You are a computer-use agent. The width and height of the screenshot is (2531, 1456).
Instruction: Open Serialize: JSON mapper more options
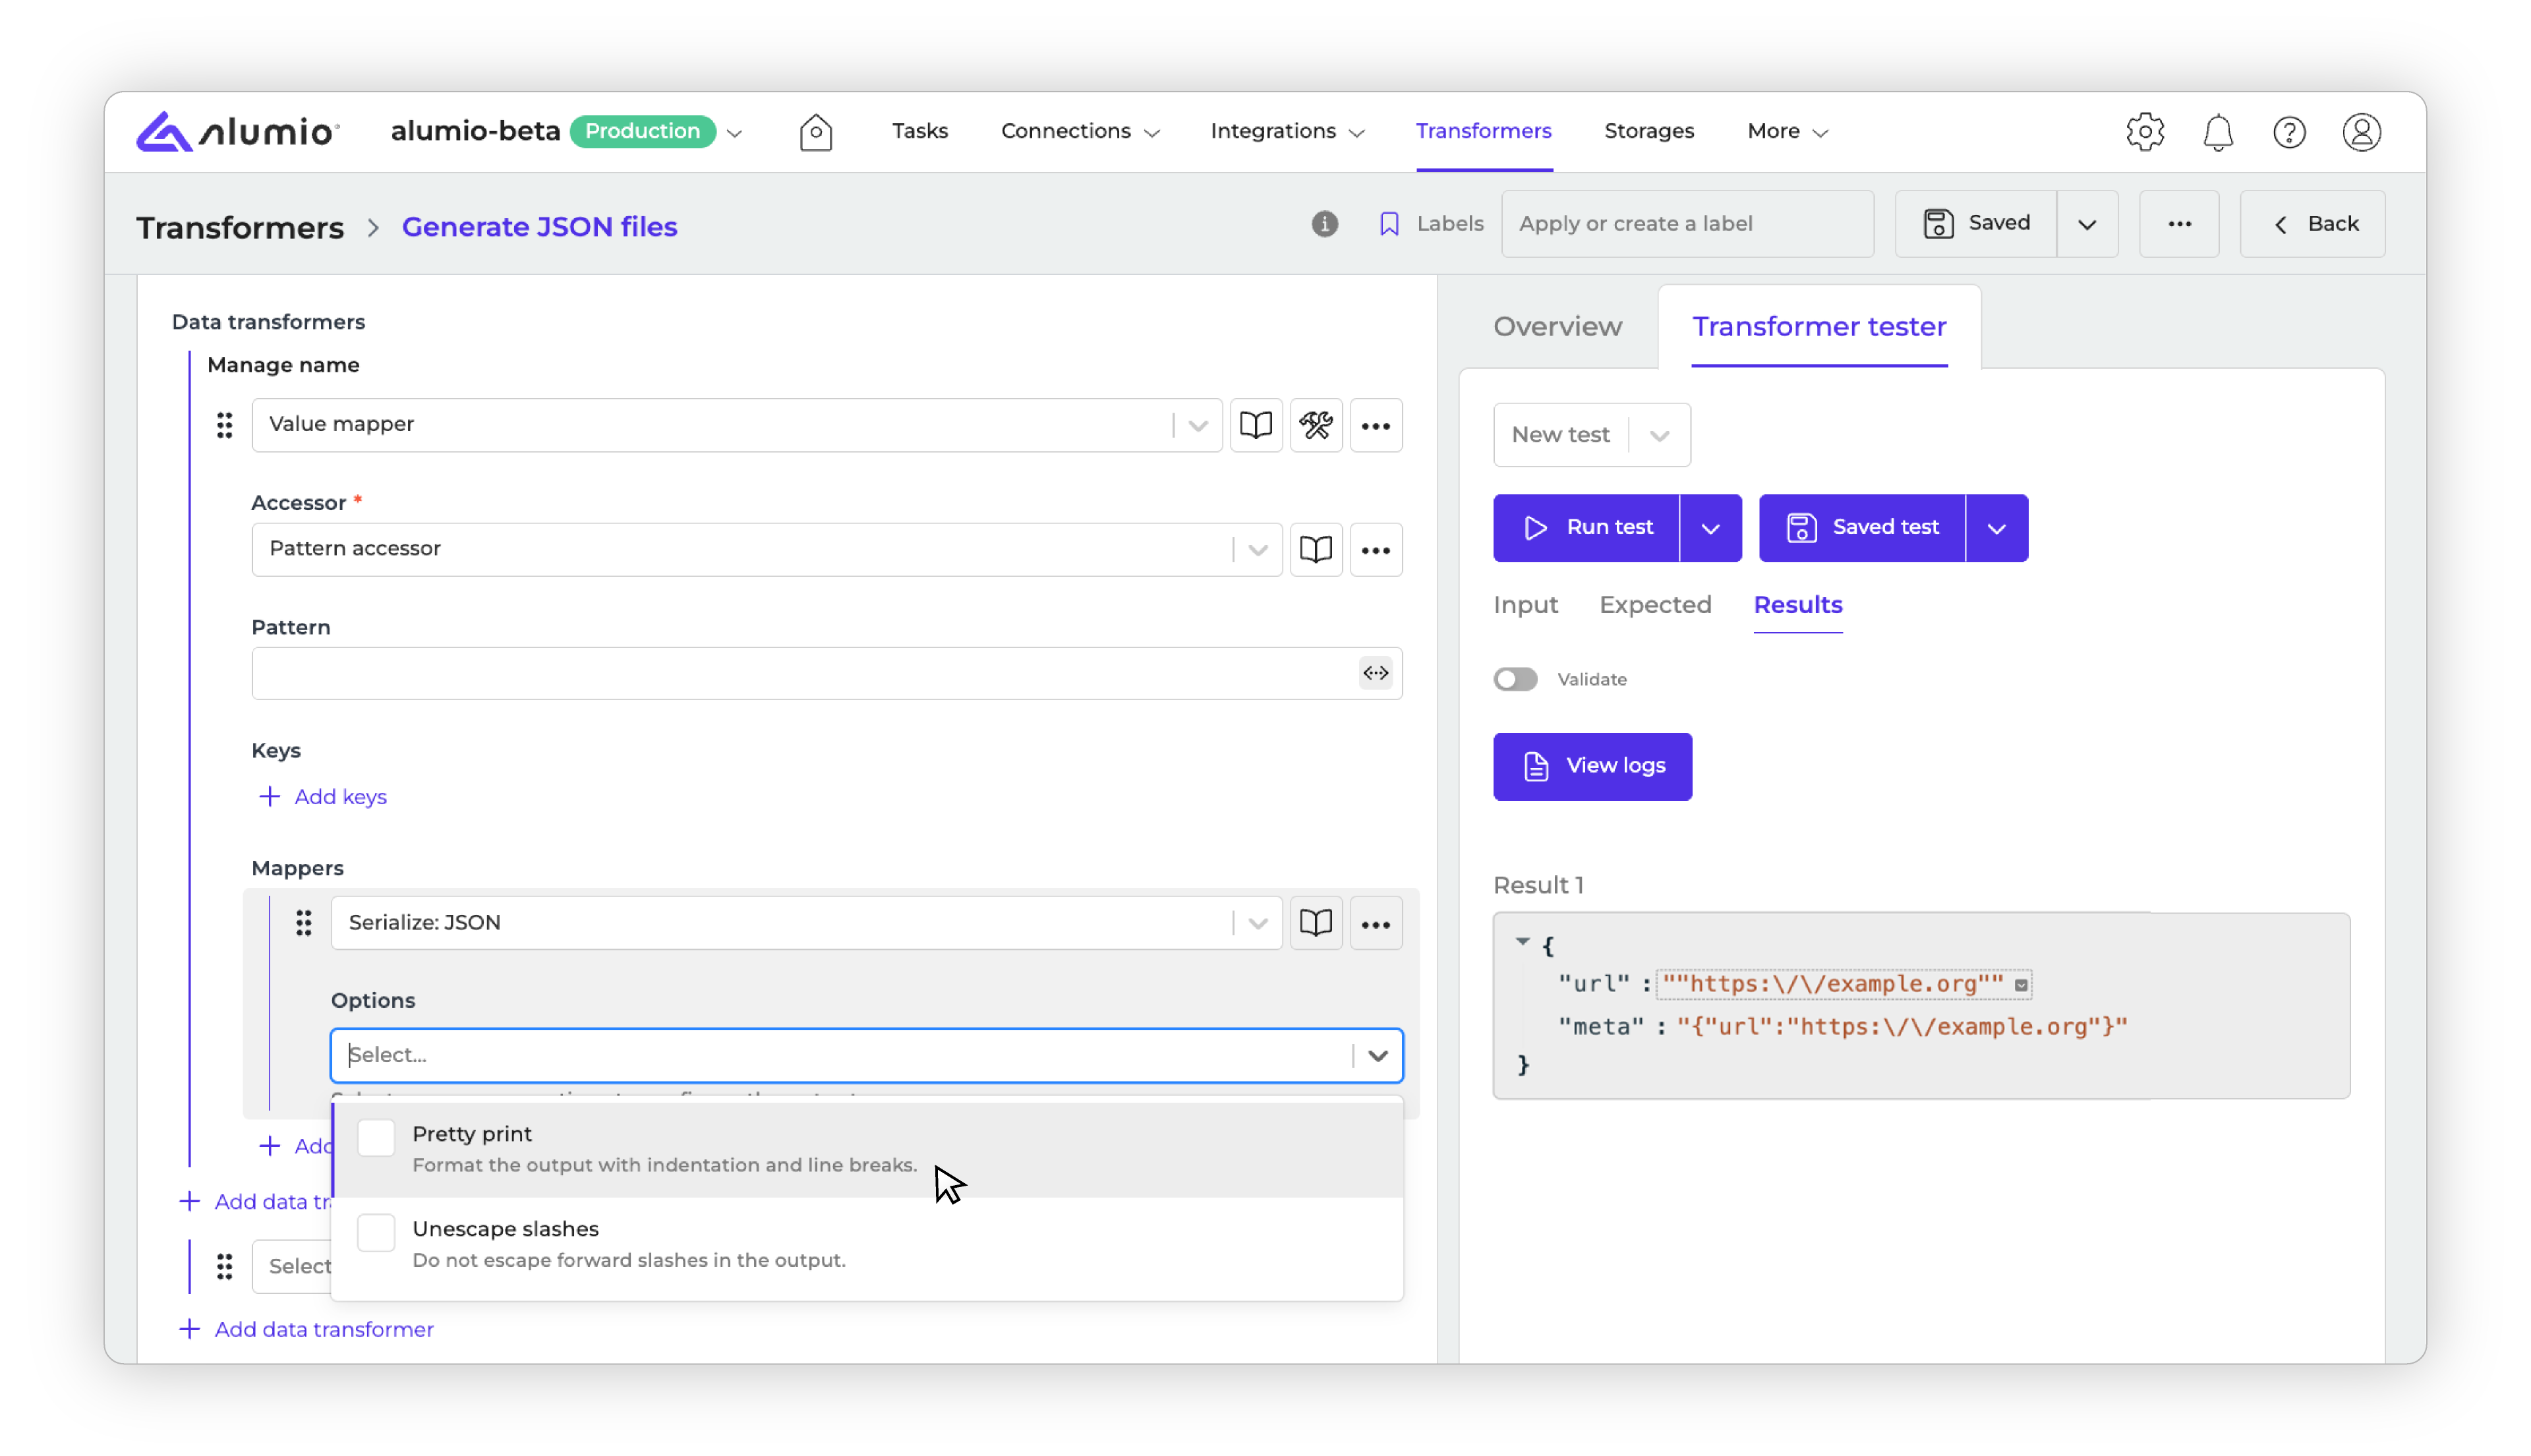(x=1375, y=923)
